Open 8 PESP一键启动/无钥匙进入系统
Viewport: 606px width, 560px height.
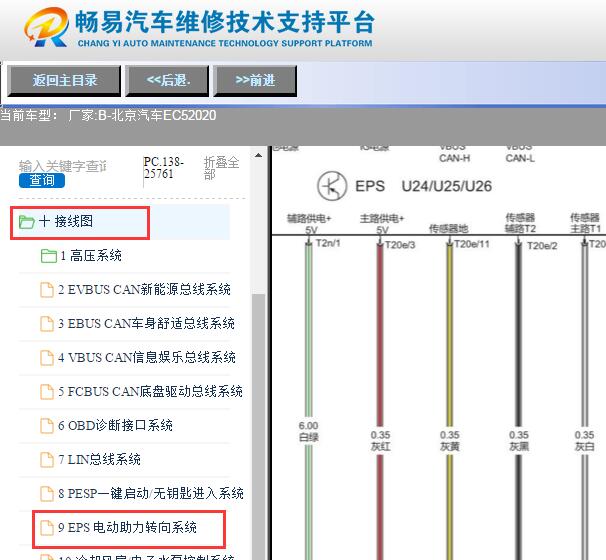pyautogui.click(x=151, y=494)
